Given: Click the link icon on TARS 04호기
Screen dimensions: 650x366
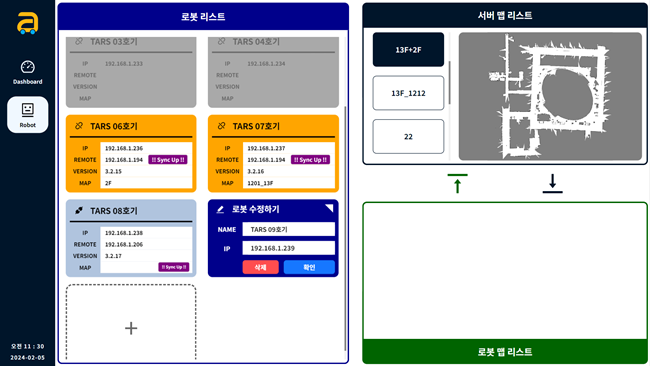Looking at the screenshot, I should [221, 41].
